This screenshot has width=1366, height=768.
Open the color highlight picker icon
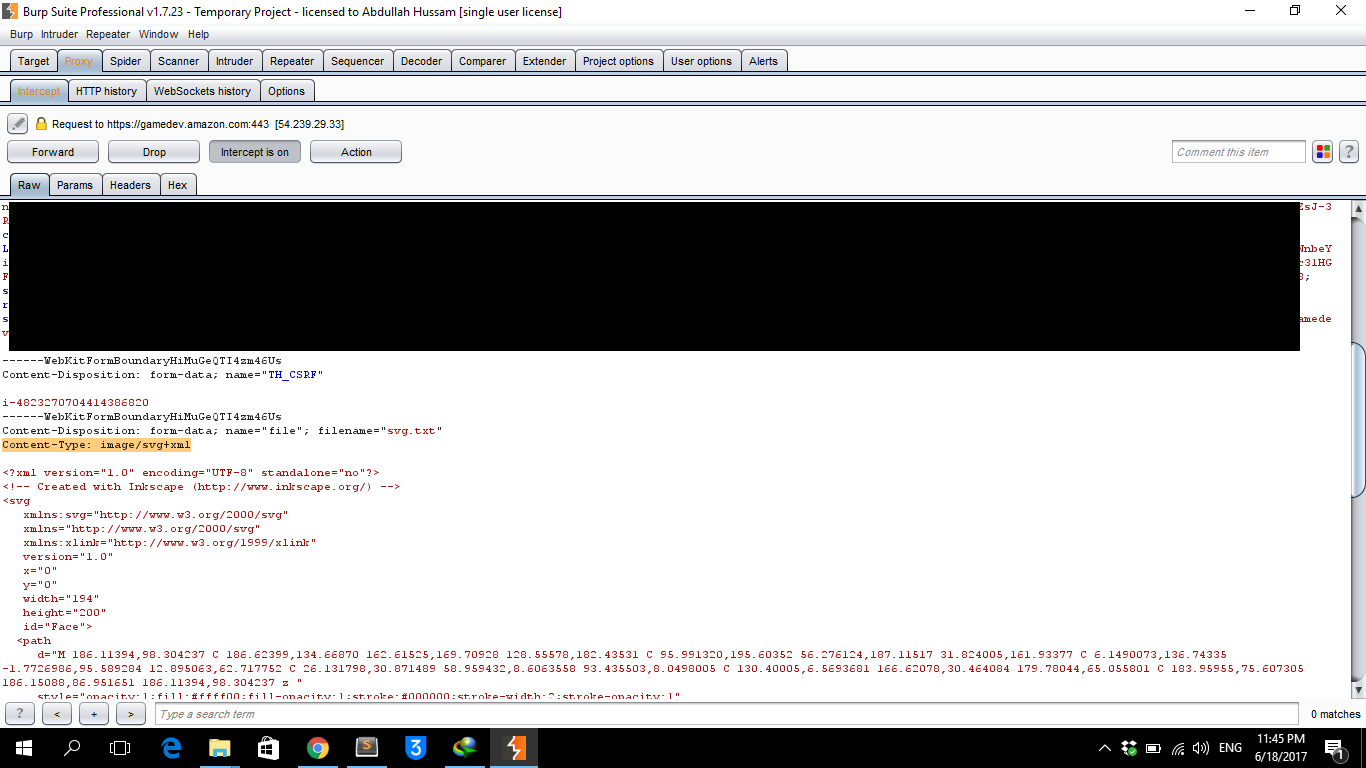tap(1323, 152)
